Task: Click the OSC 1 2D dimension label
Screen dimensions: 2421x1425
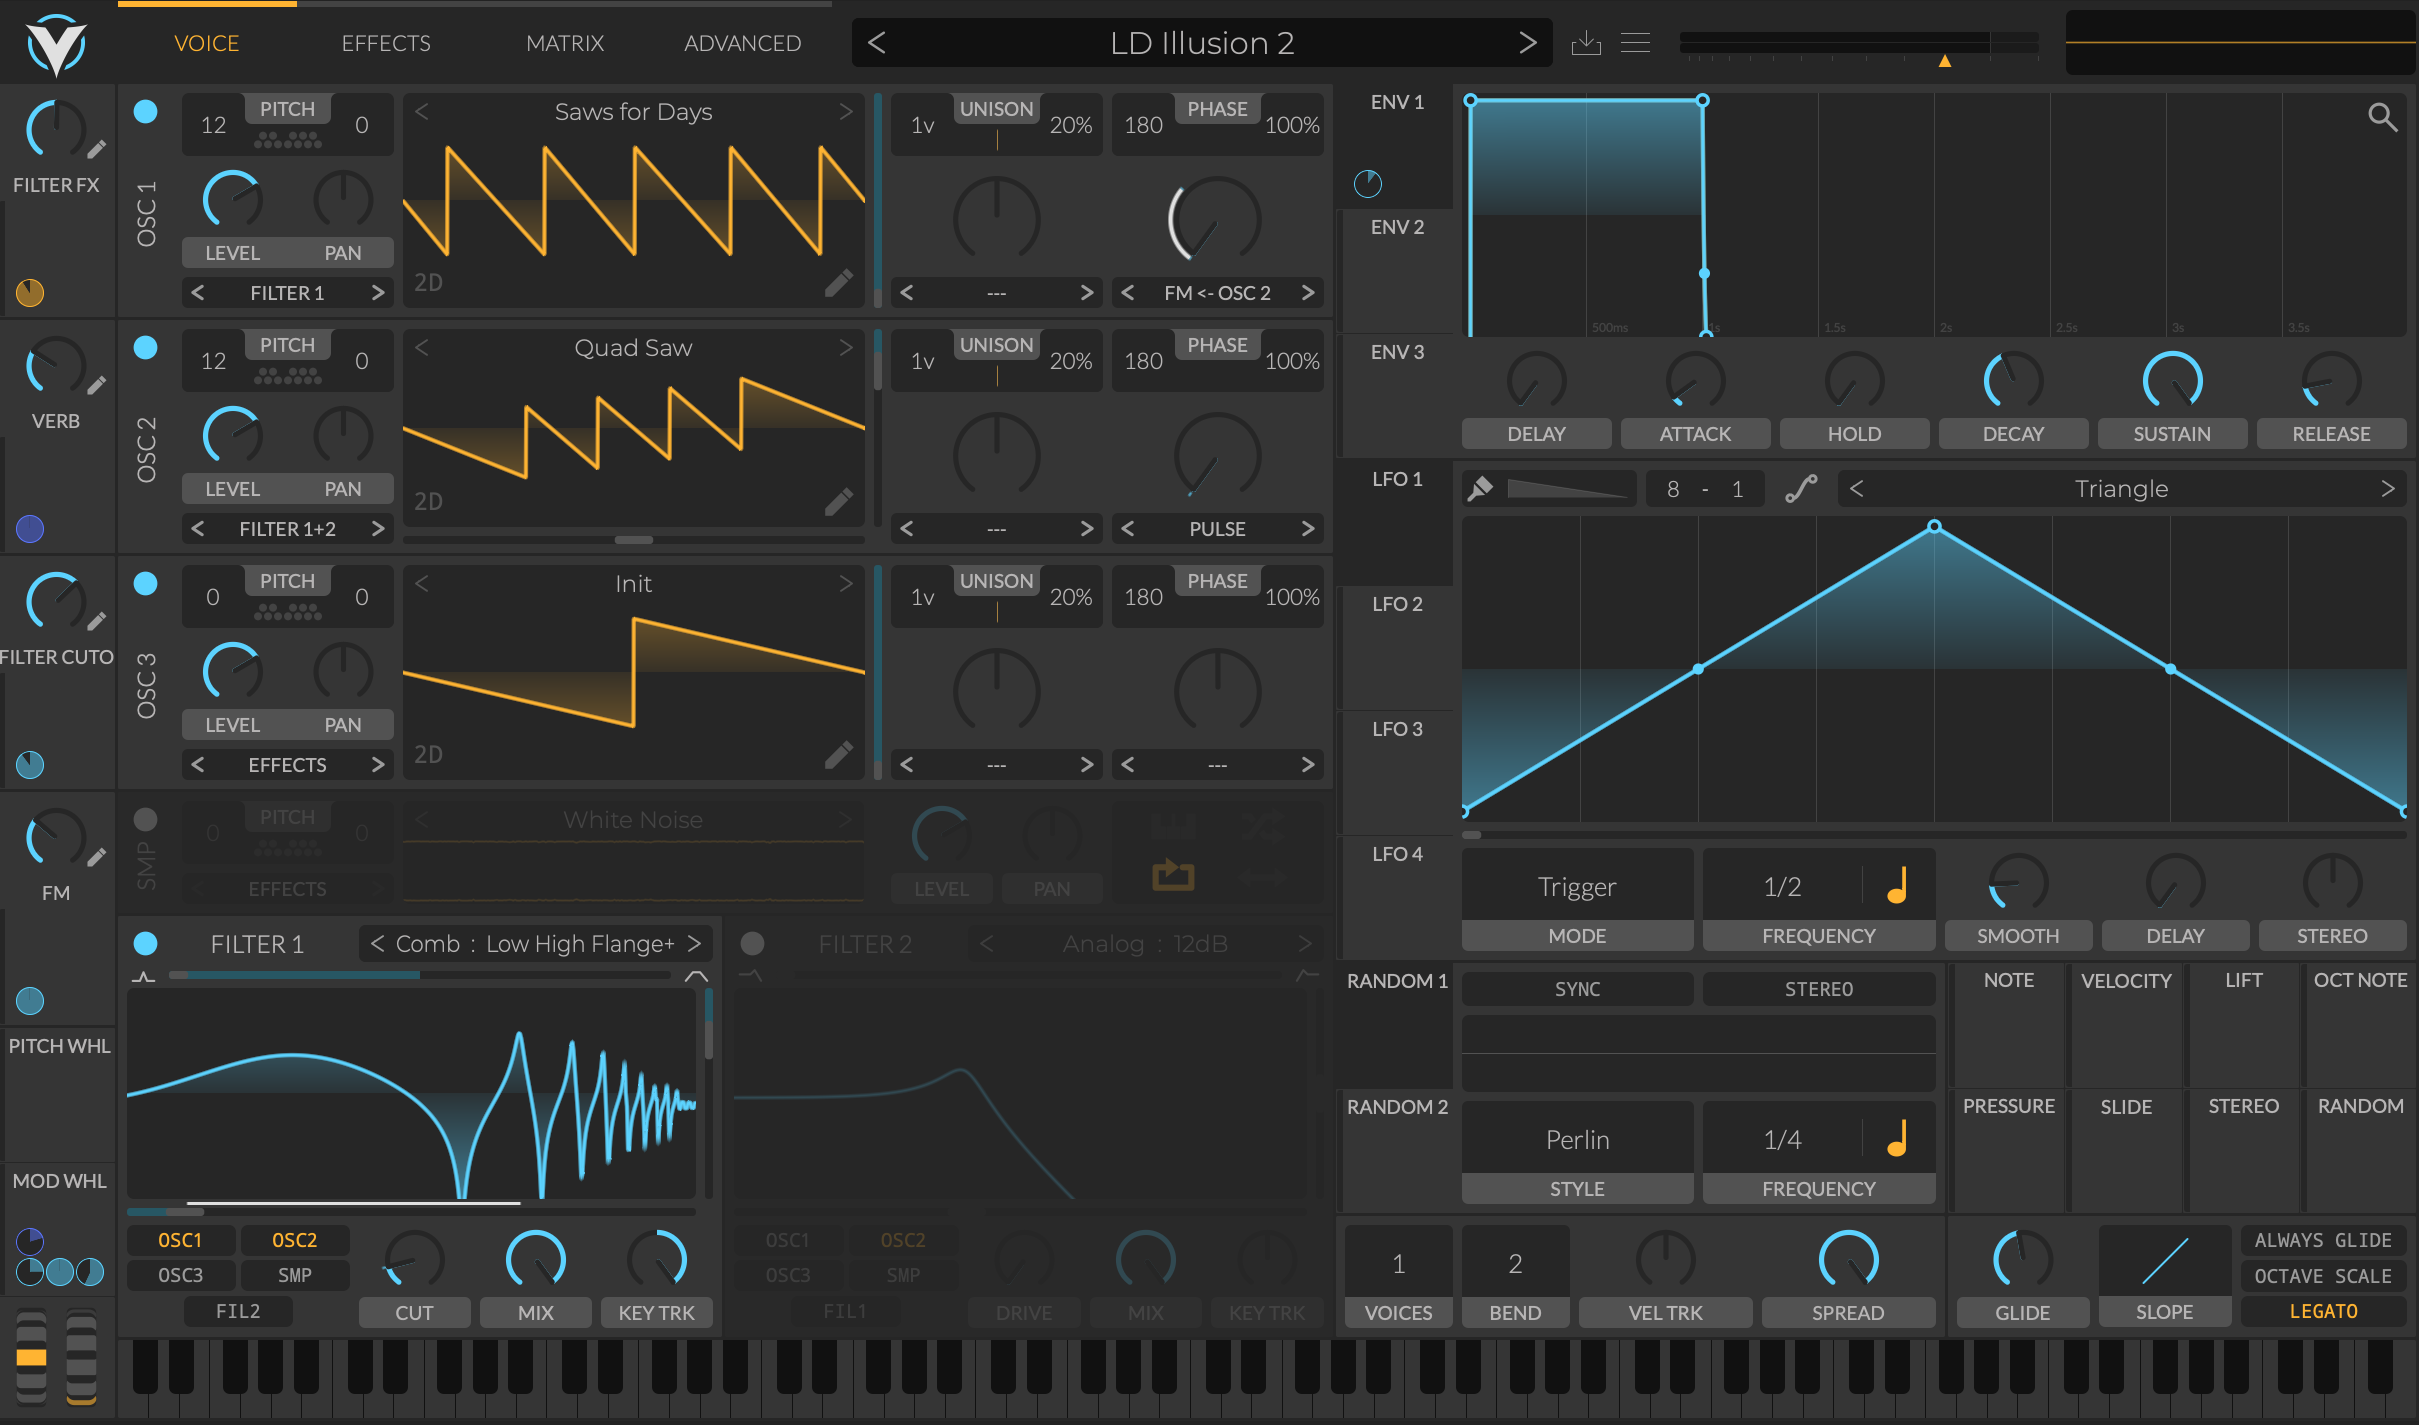Action: click(428, 283)
